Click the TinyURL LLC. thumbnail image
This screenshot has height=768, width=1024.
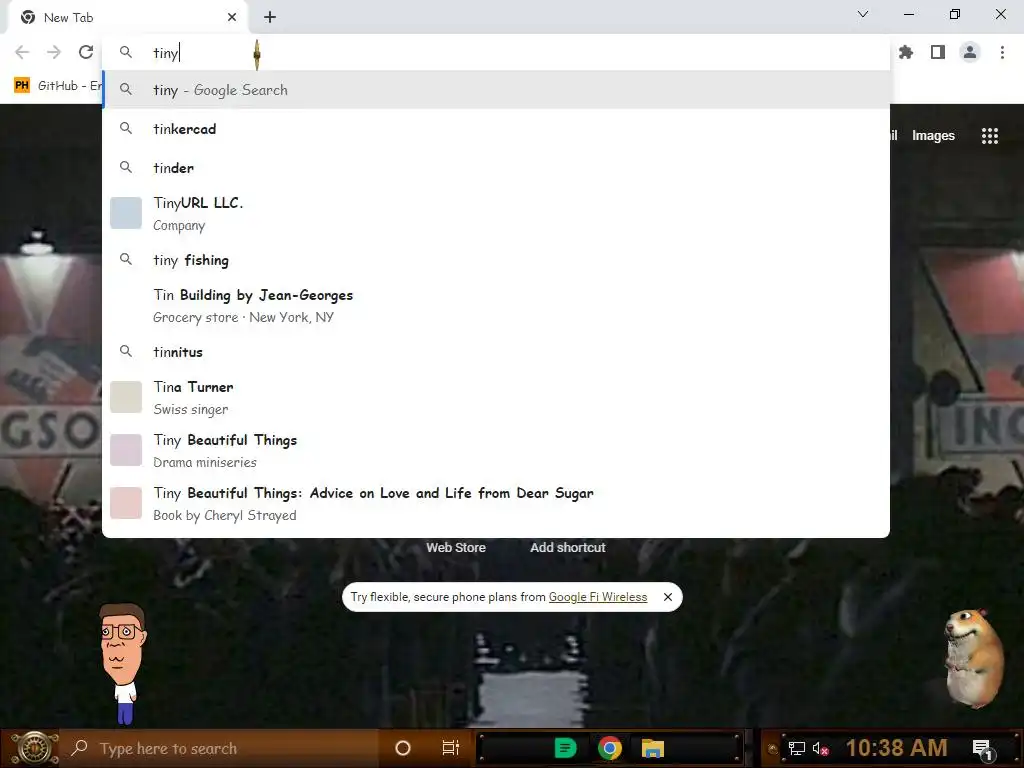126,213
